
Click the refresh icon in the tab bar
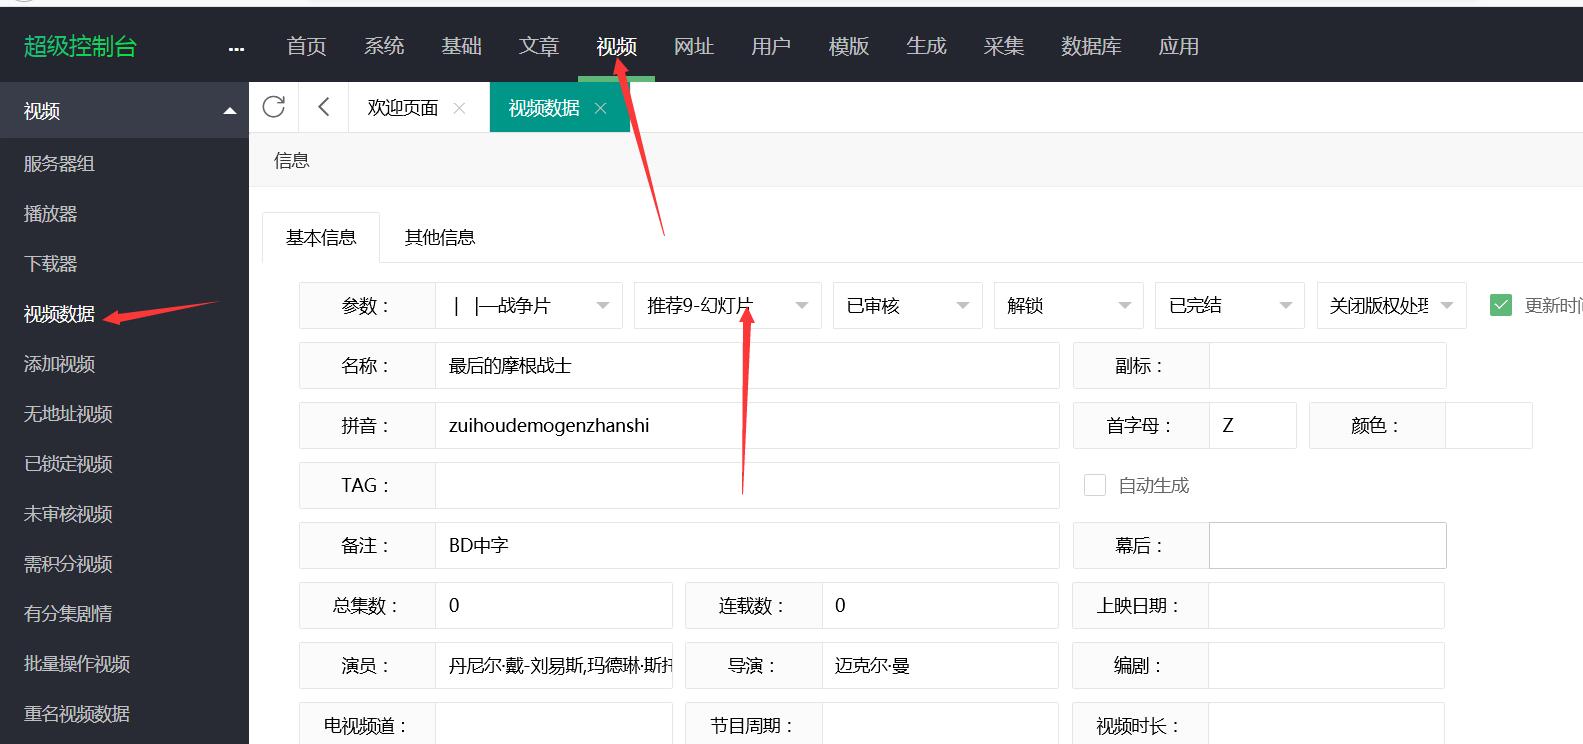point(274,107)
